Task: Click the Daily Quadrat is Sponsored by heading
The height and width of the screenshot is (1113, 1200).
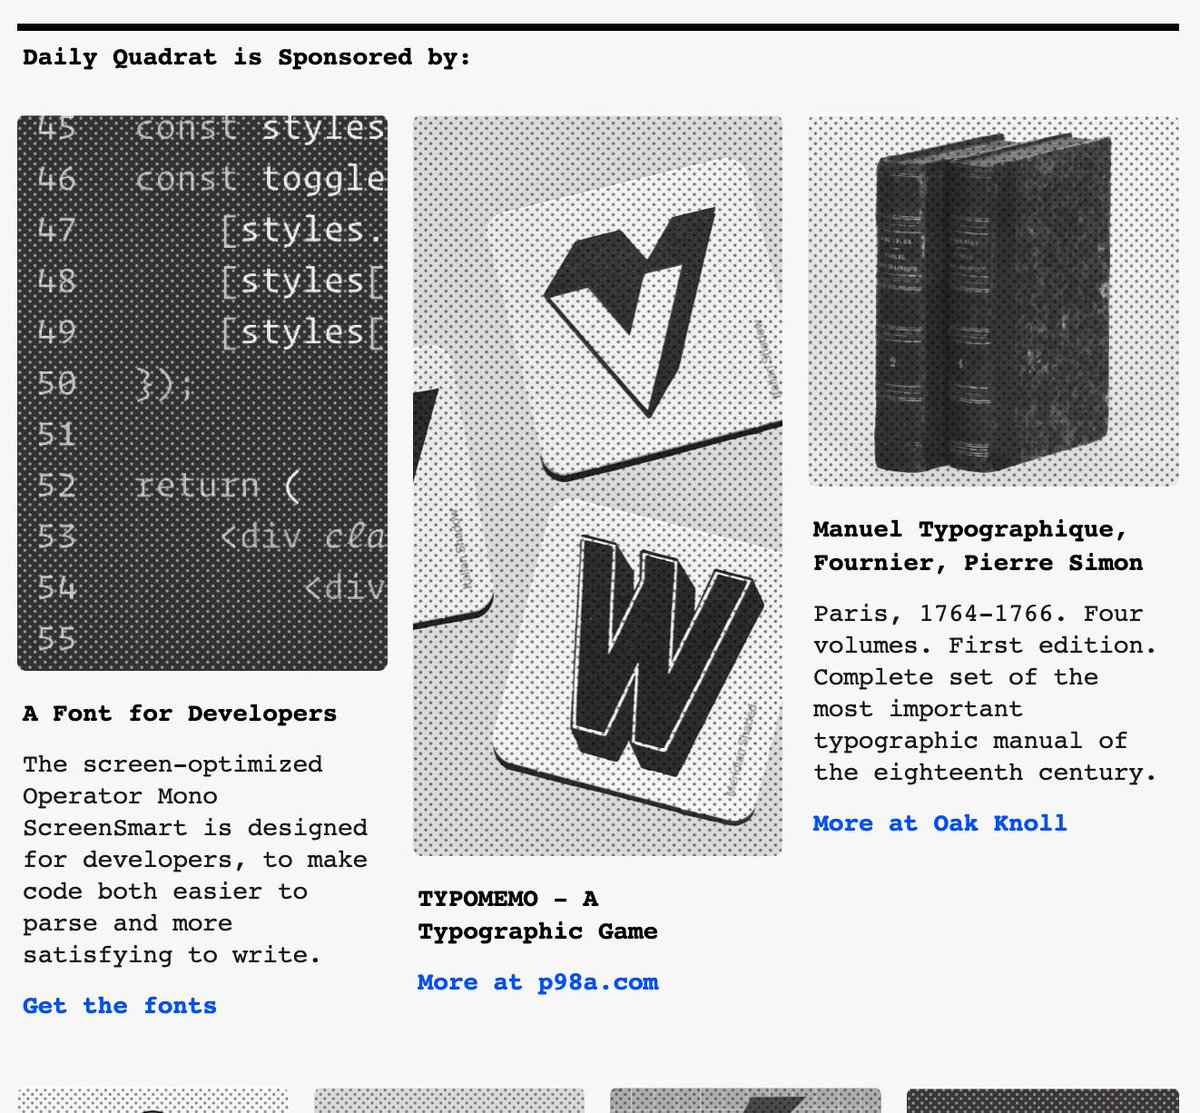Action: (246, 57)
